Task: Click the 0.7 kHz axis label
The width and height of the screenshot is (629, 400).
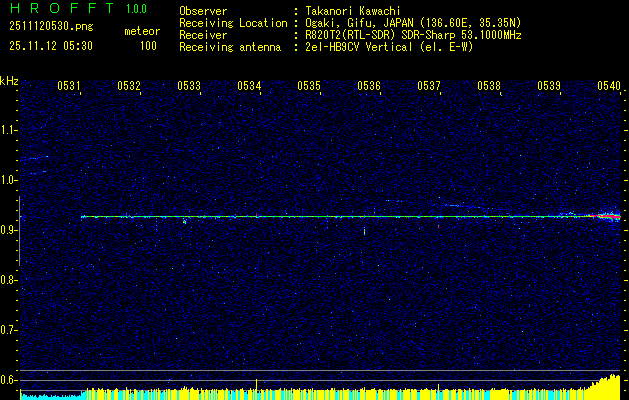Action: (8, 330)
